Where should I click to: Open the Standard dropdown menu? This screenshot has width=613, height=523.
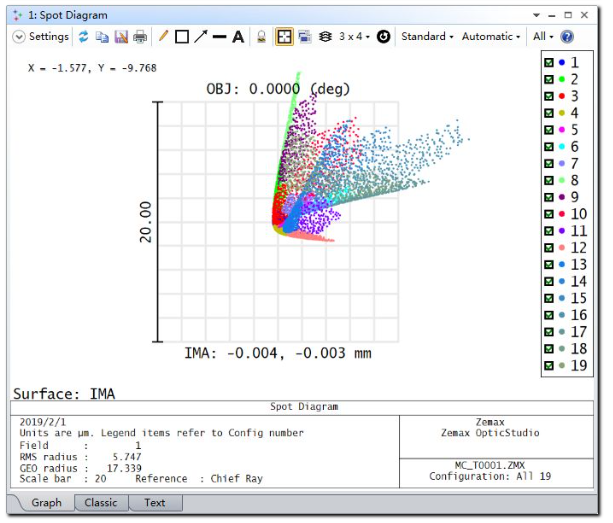tap(427, 37)
